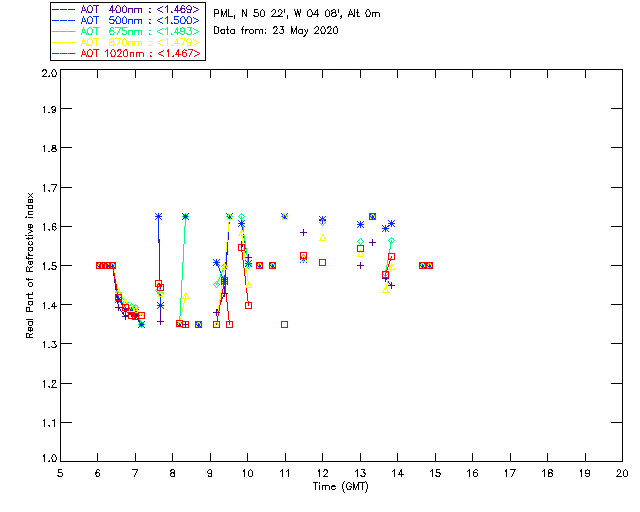Click the red square marker at 12 GMT
The image size is (640, 512).
[322, 263]
